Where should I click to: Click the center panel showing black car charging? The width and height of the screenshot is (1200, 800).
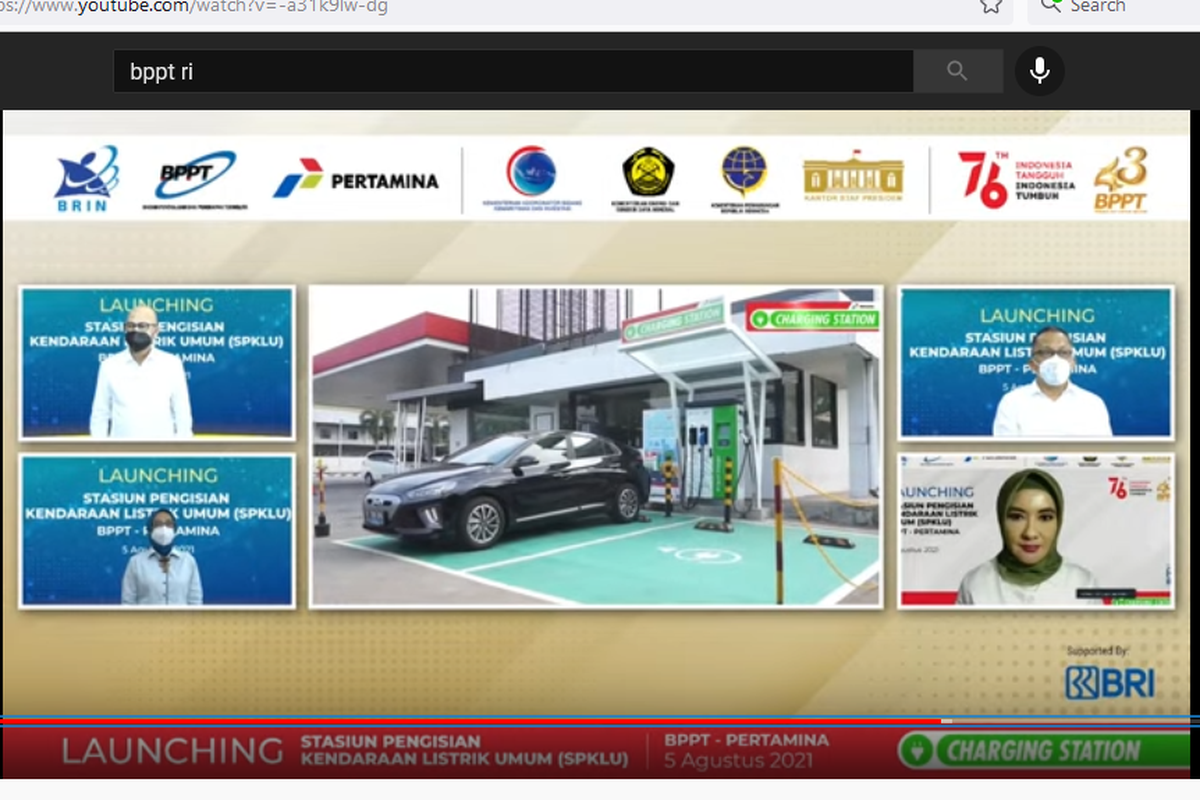coord(595,446)
